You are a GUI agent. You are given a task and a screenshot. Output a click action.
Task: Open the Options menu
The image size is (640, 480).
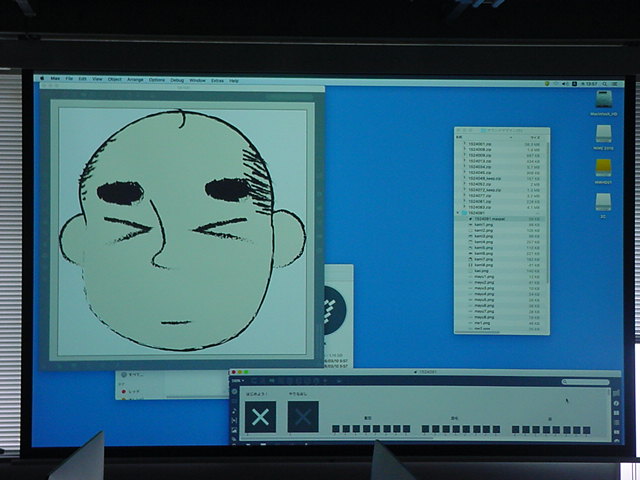pos(157,80)
